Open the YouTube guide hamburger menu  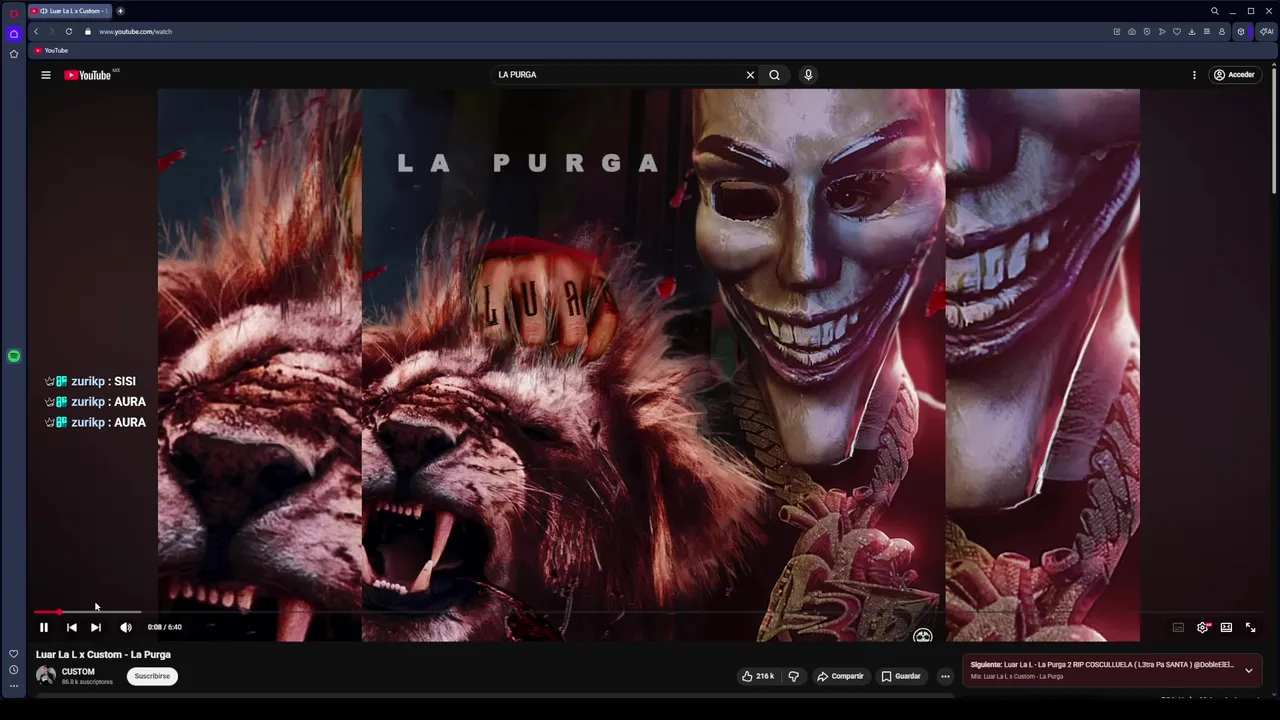coord(45,75)
